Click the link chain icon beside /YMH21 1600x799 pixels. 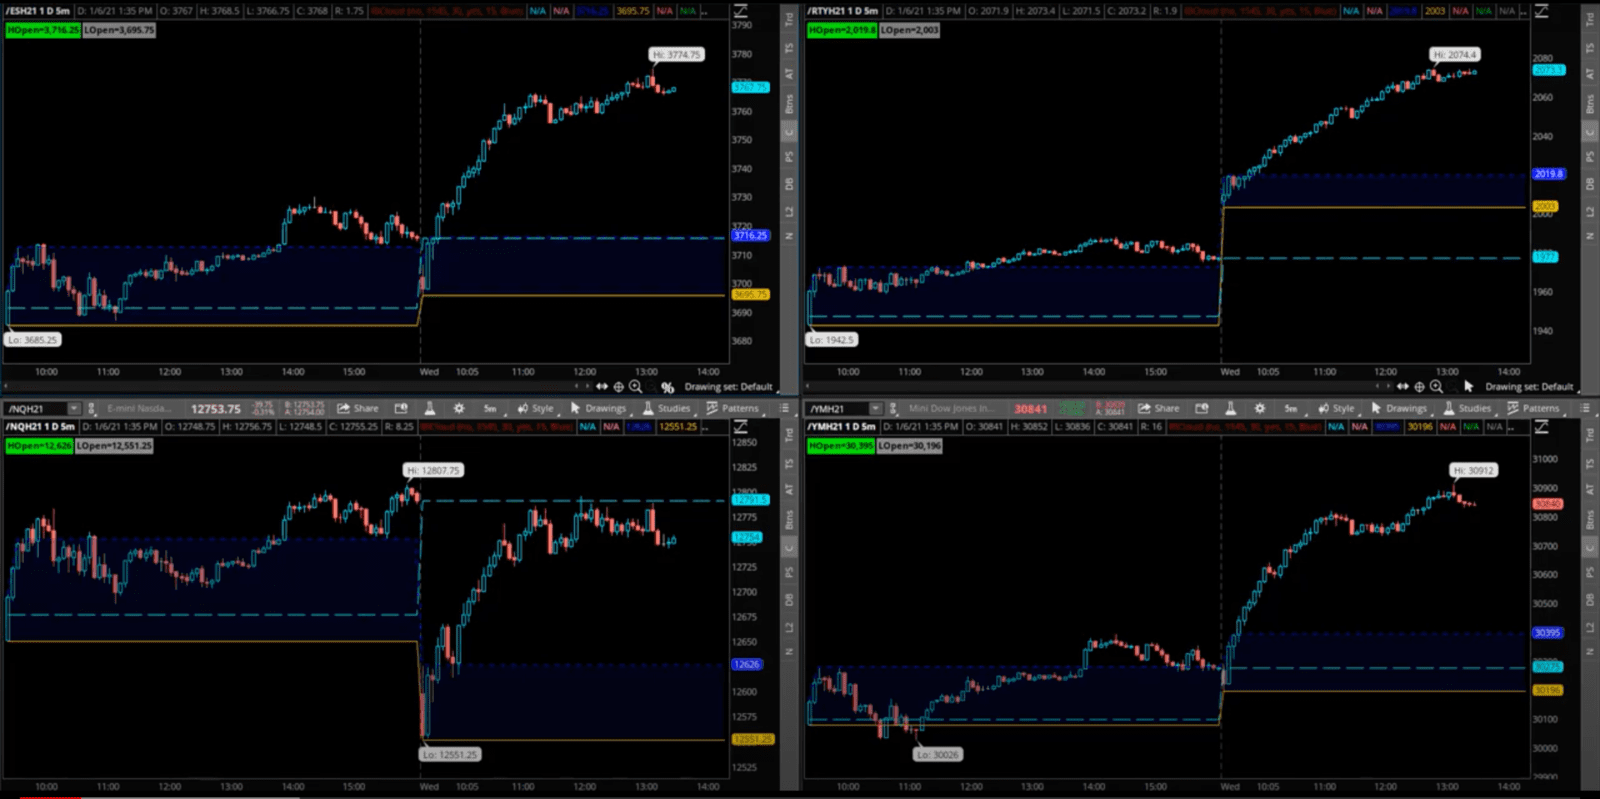pyautogui.click(x=894, y=408)
